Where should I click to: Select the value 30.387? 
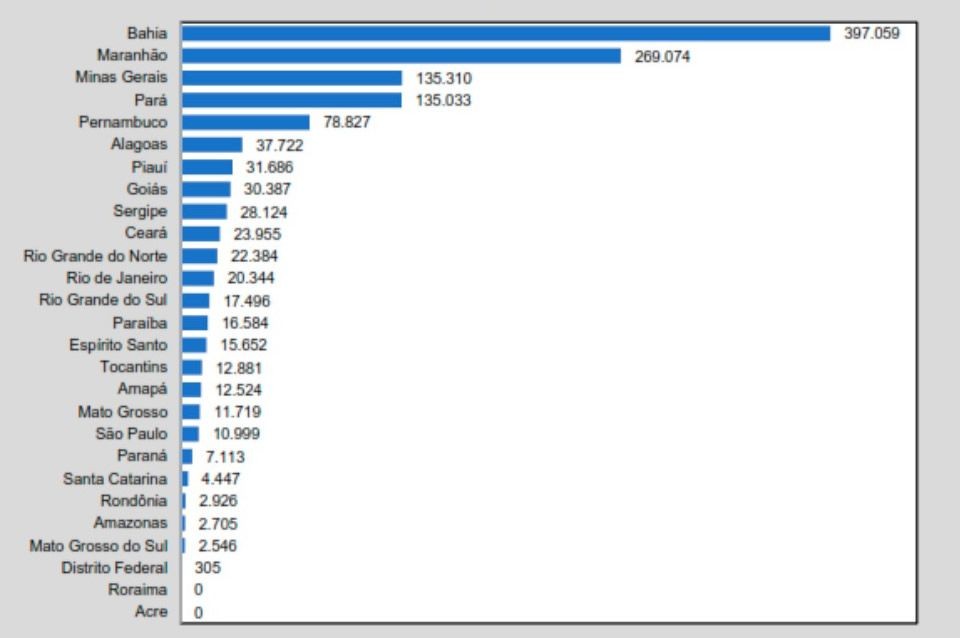coord(268,189)
